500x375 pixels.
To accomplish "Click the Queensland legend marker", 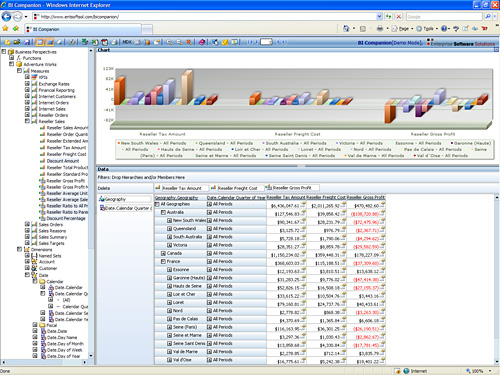I will 197,143.
